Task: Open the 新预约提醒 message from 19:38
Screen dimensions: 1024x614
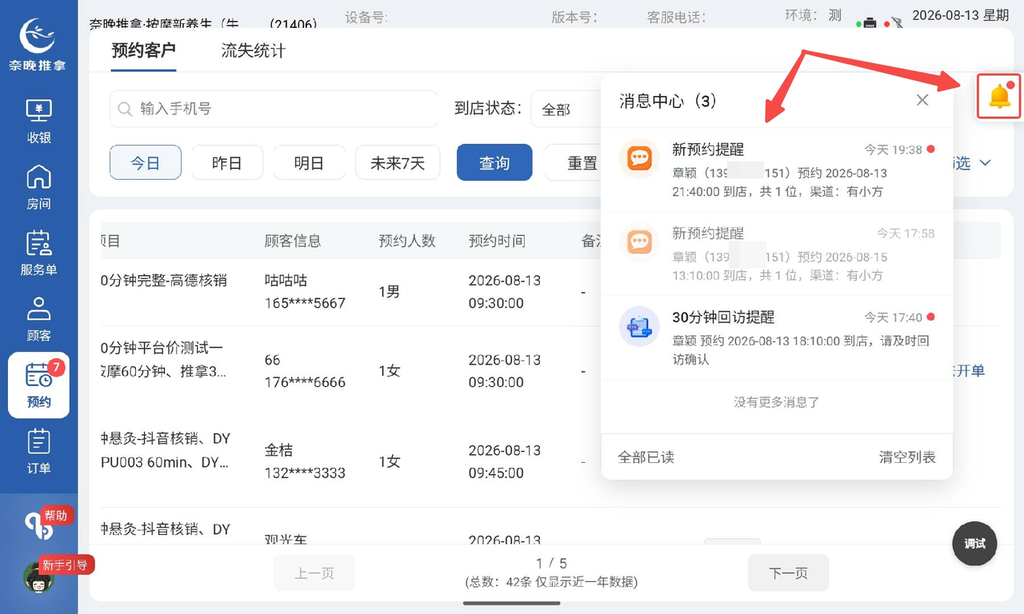Action: point(776,170)
